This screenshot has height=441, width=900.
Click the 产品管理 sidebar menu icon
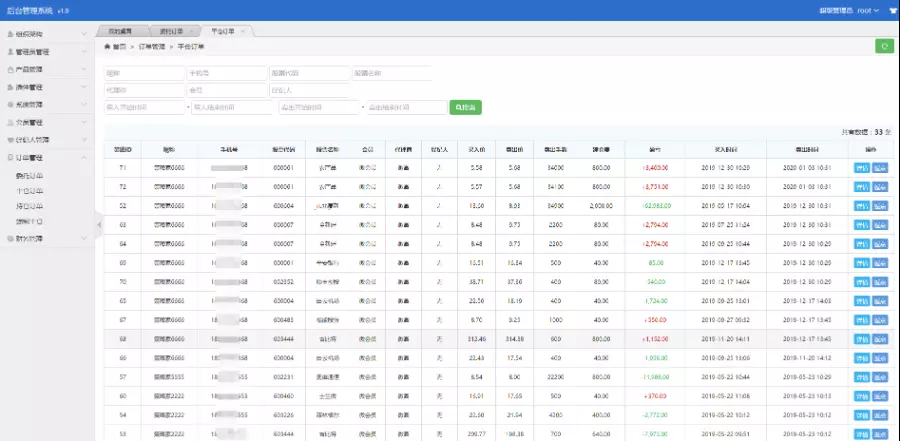[11, 69]
